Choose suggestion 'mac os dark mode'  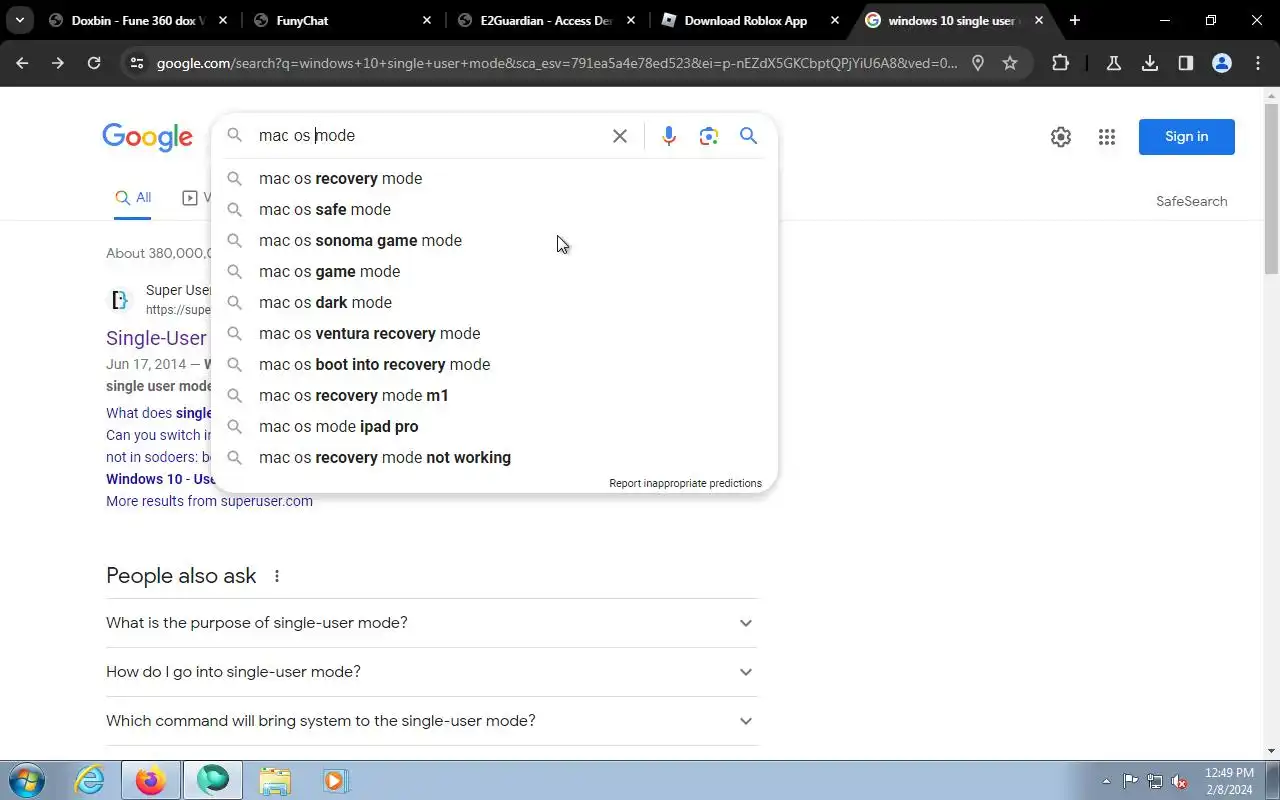click(494, 302)
